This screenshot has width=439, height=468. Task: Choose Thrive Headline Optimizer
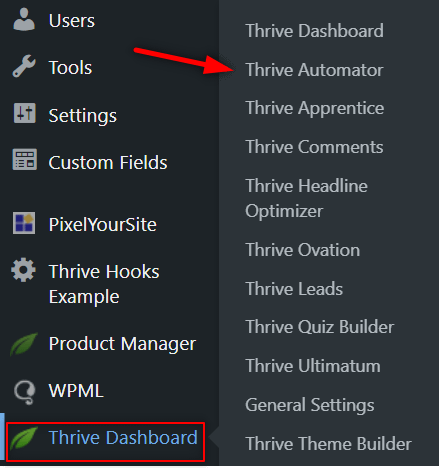(306, 198)
